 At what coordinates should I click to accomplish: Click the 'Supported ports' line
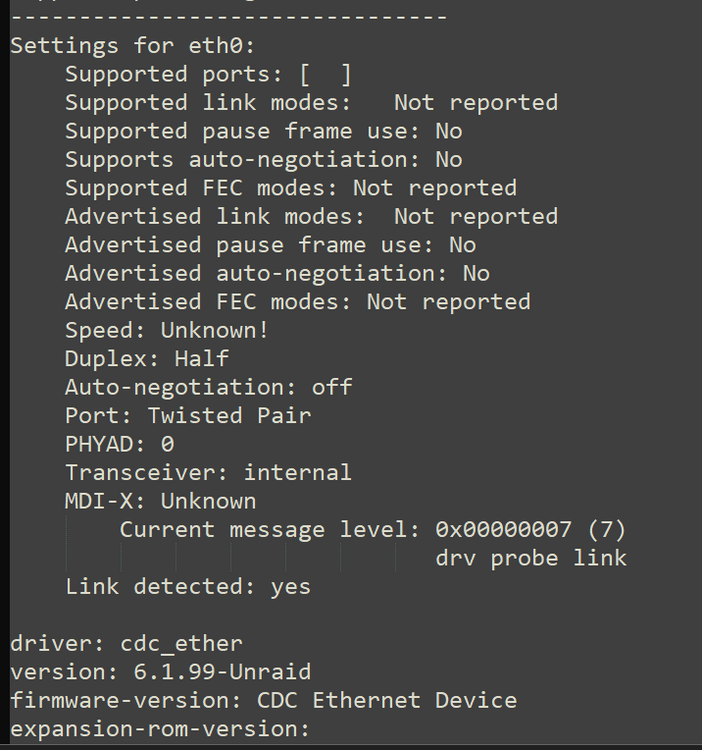point(208,75)
